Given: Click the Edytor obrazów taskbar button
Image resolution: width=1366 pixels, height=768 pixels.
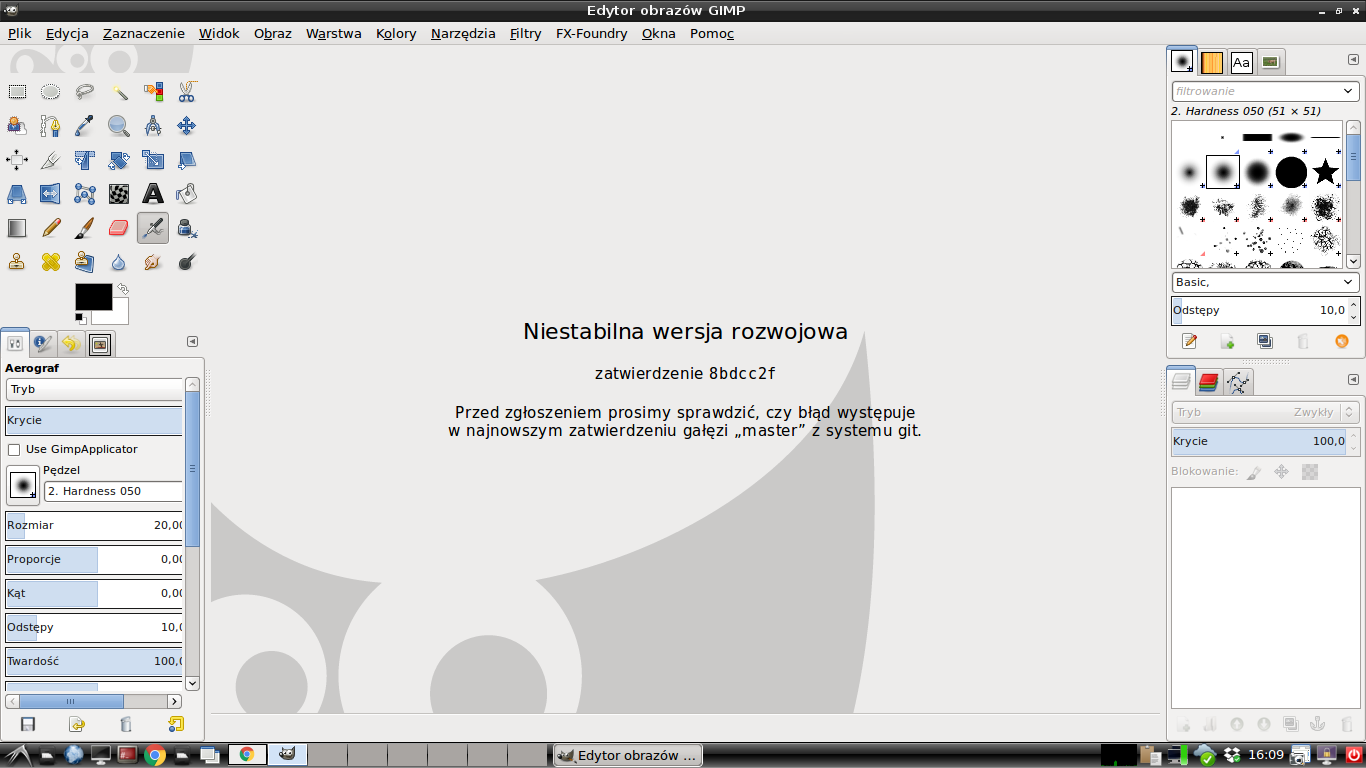Looking at the screenshot, I should coord(628,755).
